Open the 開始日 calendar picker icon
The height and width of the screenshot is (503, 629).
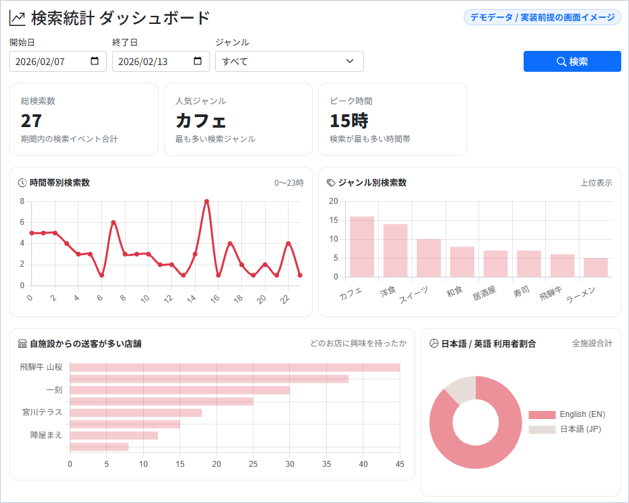95,62
